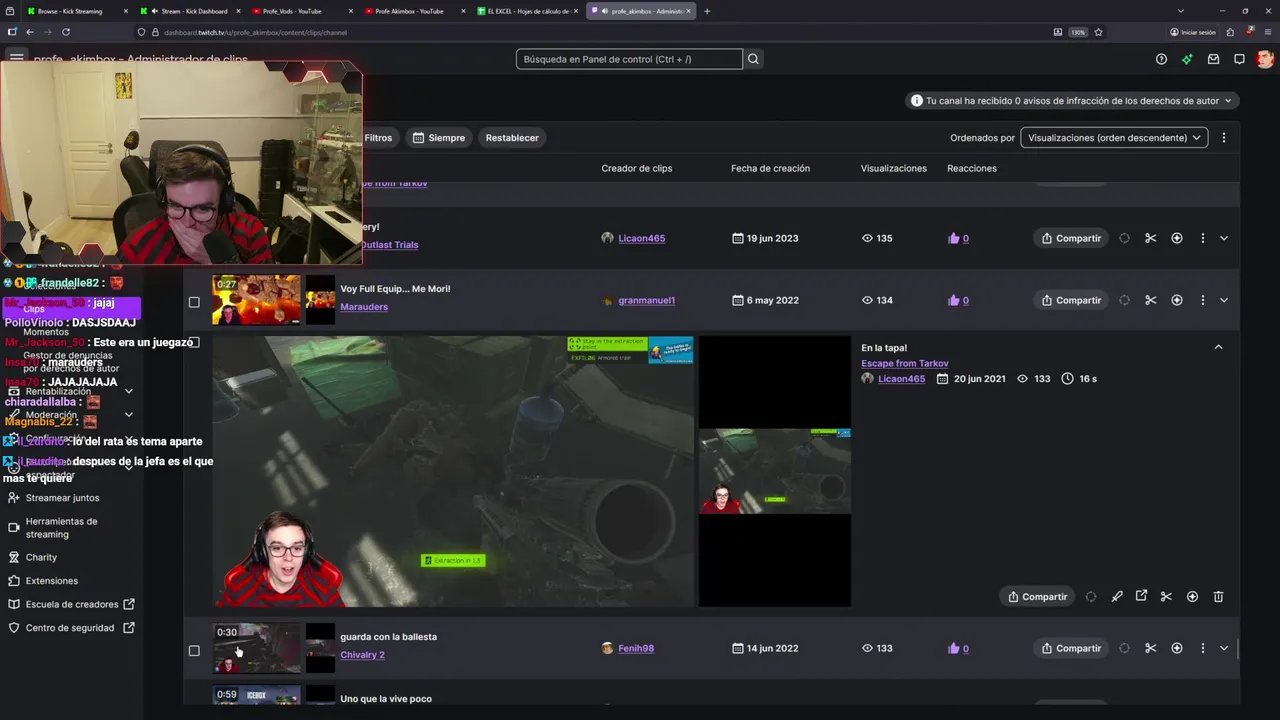Switch to the Stream - Kick Dashboard tab
1280x720 pixels.
[x=190, y=11]
